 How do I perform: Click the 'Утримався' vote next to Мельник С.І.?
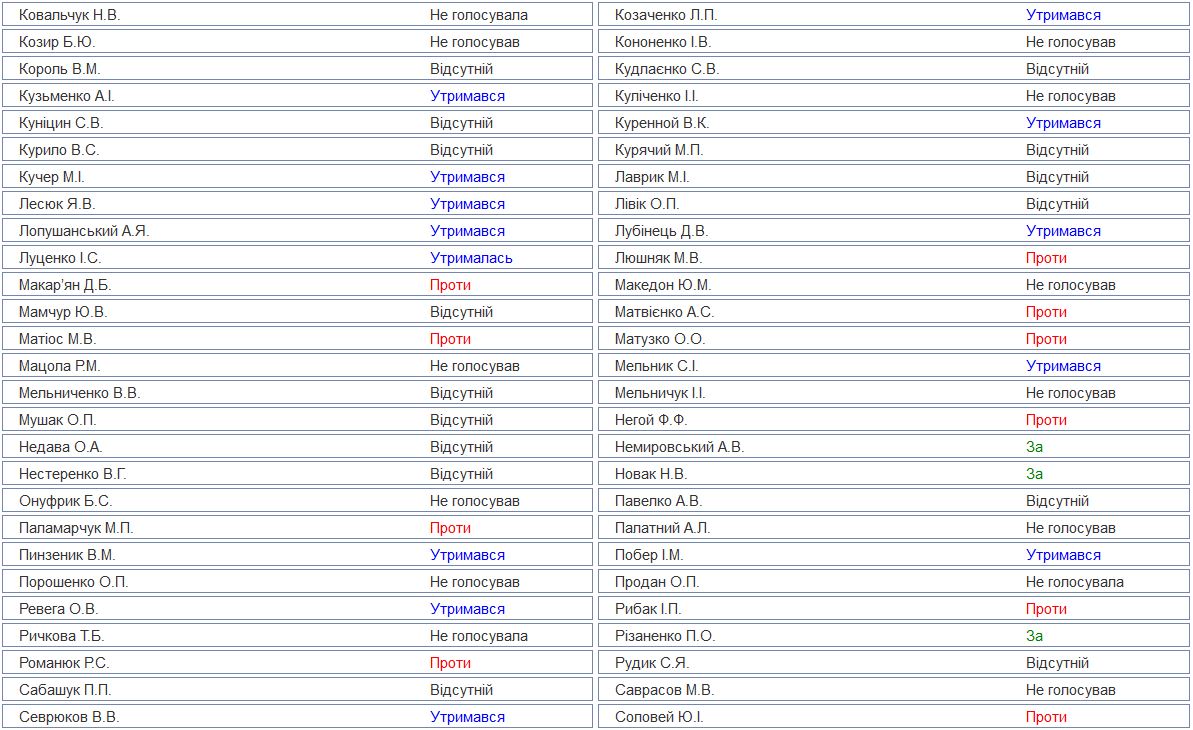point(1063,366)
